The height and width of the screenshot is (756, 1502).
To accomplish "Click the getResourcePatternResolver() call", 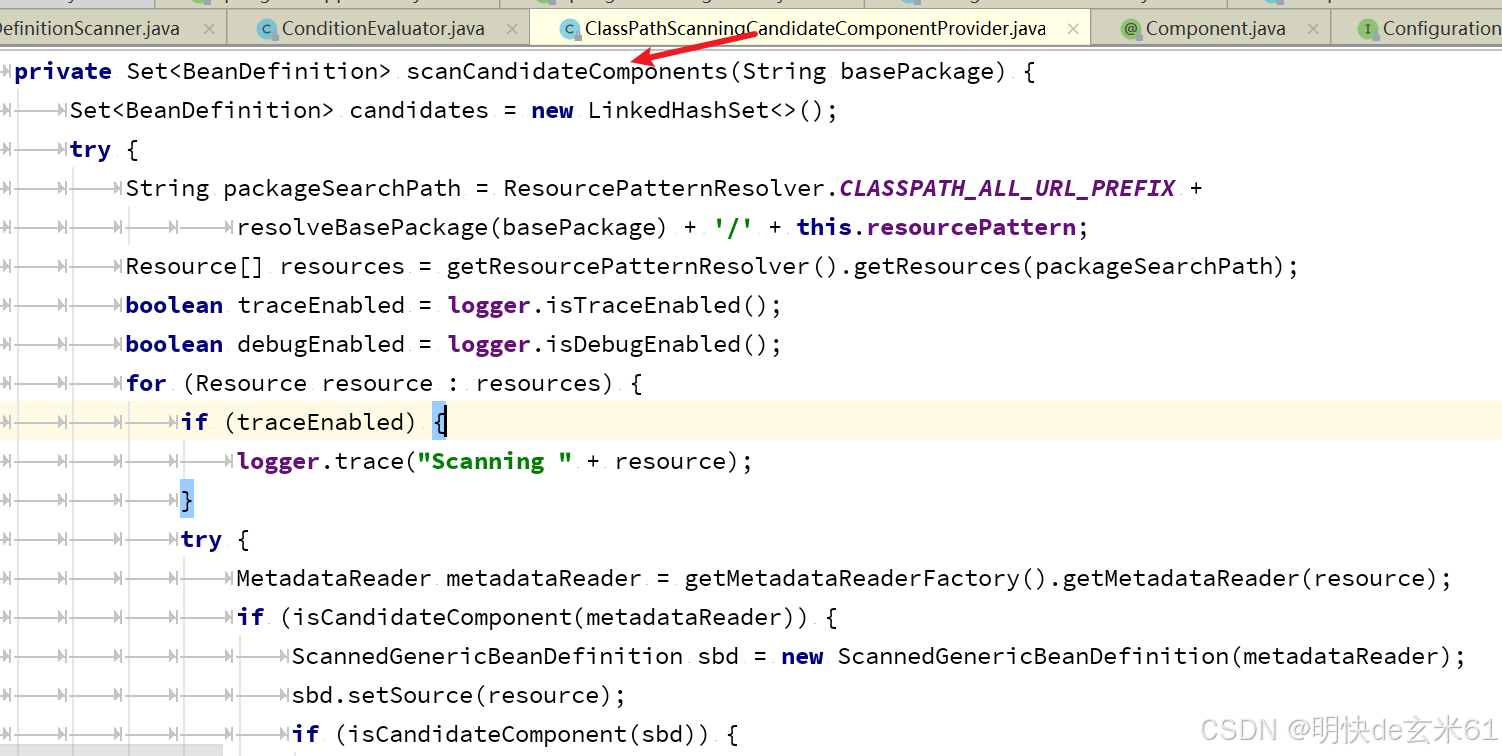I will point(641,266).
